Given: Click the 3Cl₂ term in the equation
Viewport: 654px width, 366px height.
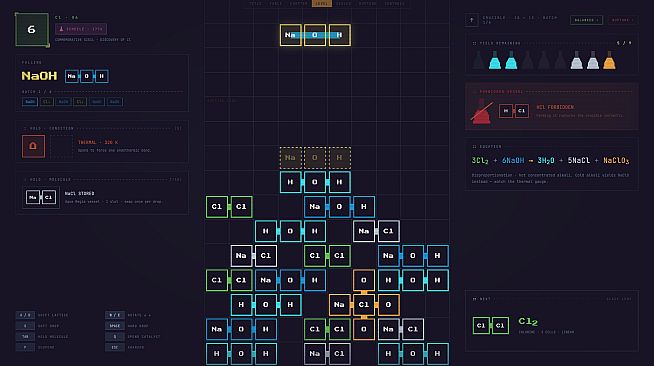Looking at the screenshot, I should point(480,160).
